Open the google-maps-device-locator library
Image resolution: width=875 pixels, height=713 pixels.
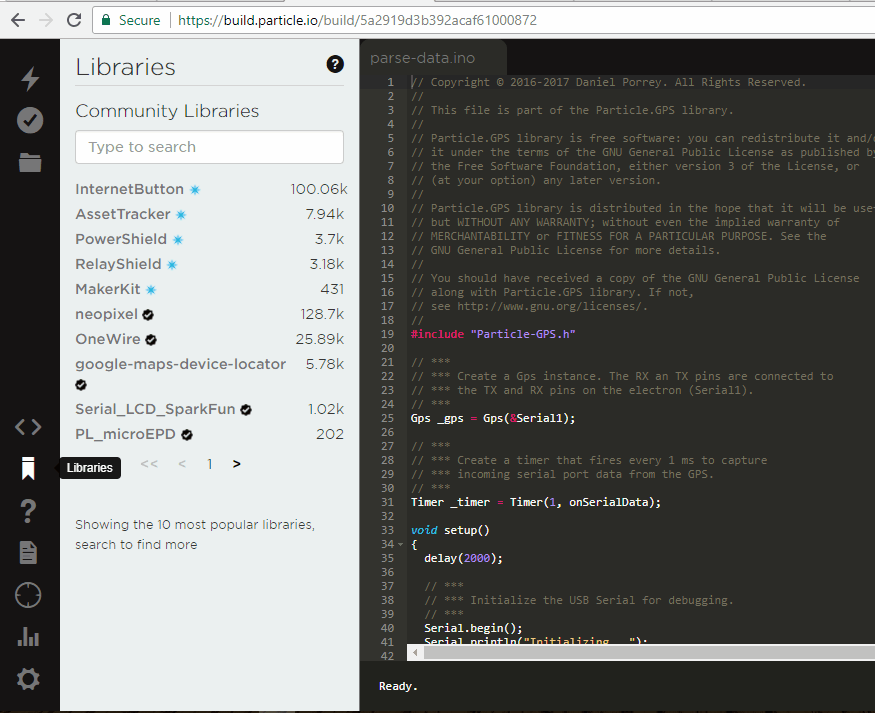(x=180, y=364)
